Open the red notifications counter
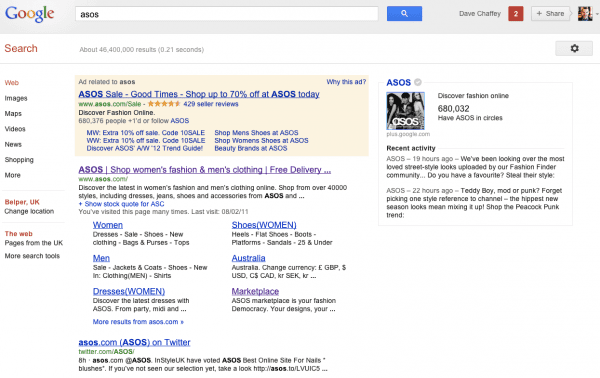This screenshot has height=378, width=600. [x=515, y=14]
